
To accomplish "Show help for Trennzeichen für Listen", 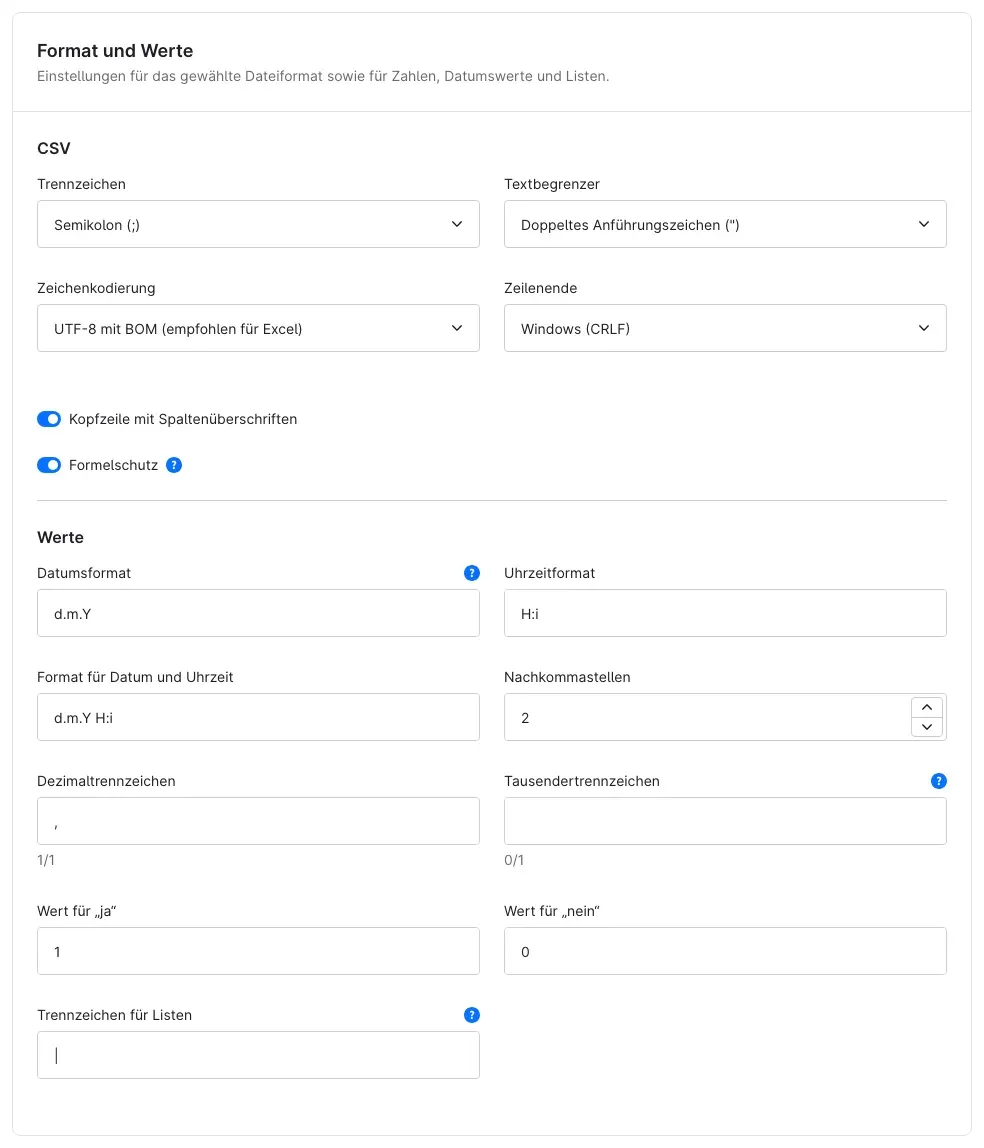I will [472, 1015].
